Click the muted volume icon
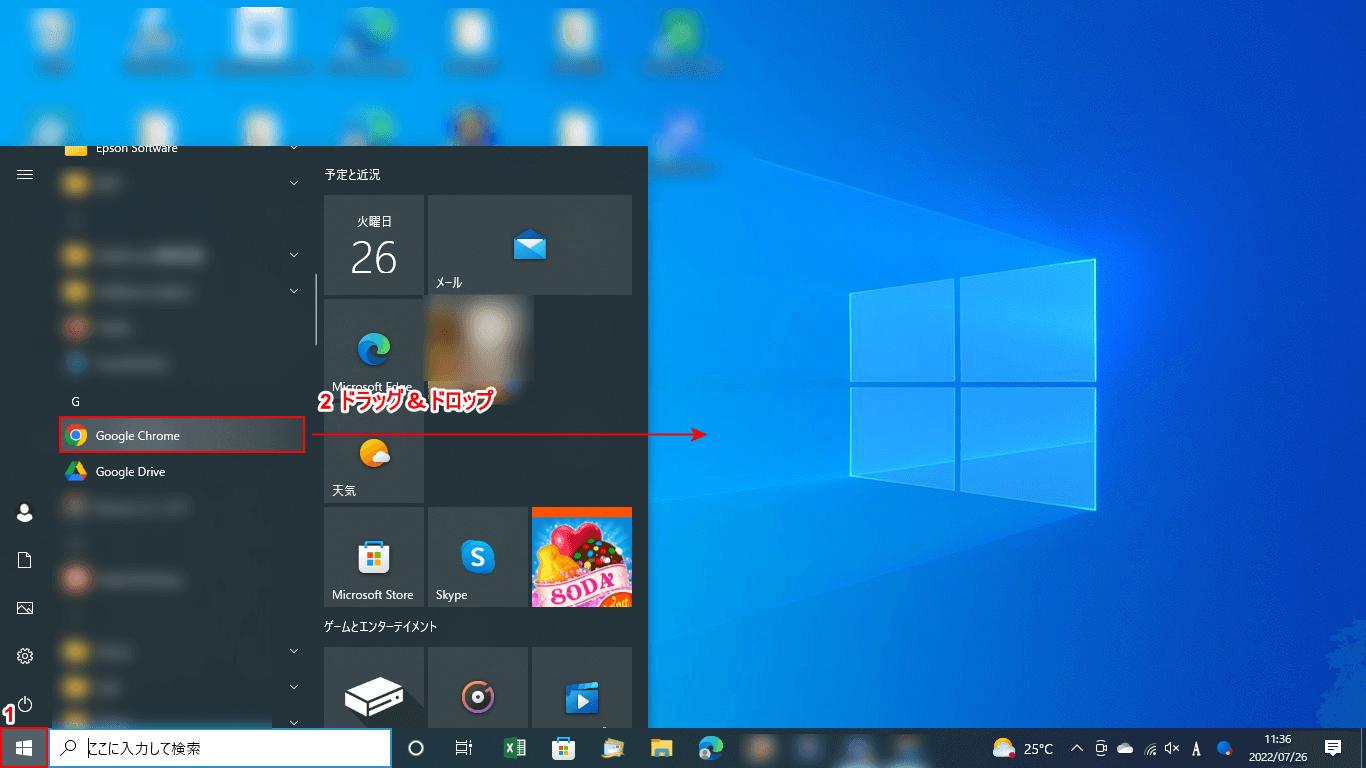 pos(1172,748)
